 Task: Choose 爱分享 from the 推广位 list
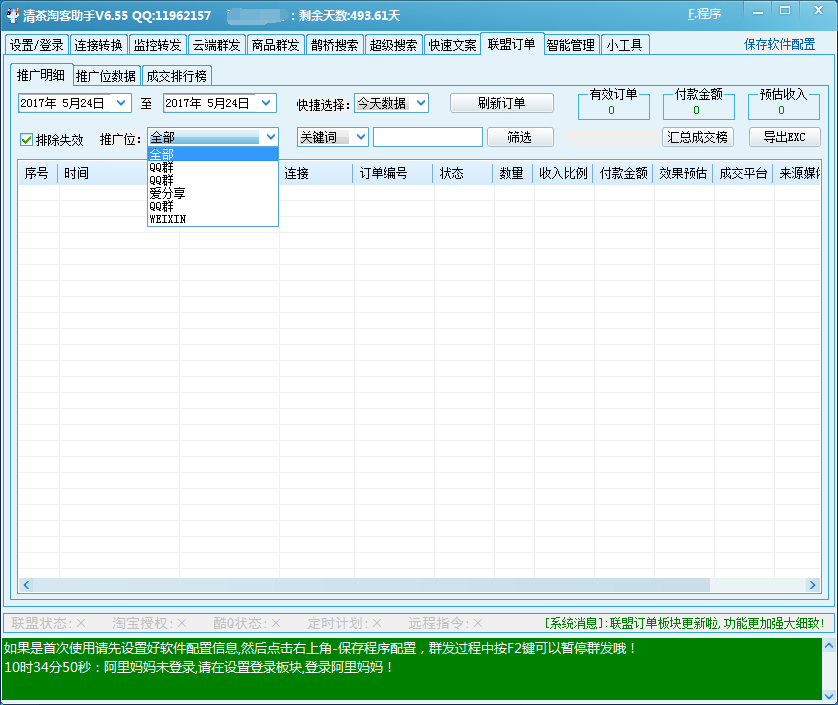click(x=213, y=193)
